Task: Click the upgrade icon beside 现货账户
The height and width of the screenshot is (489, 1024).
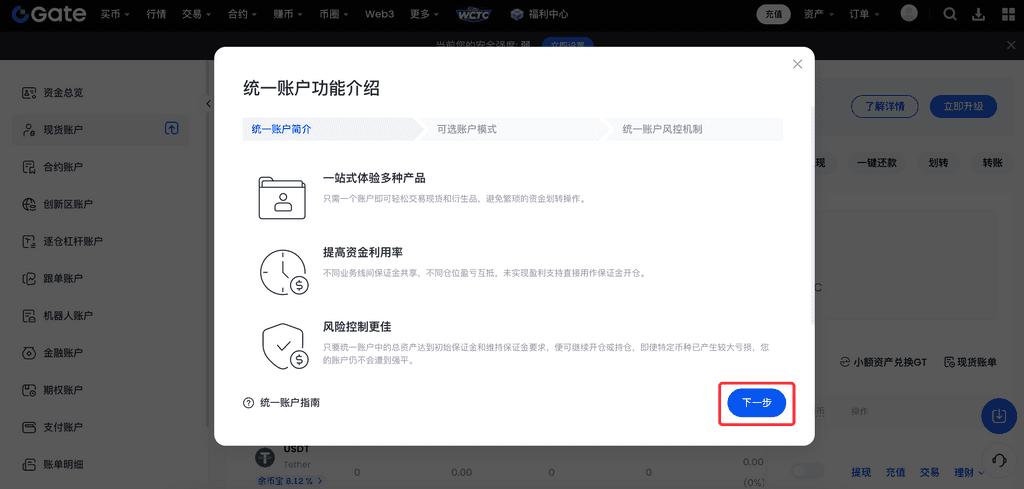Action: (x=172, y=129)
